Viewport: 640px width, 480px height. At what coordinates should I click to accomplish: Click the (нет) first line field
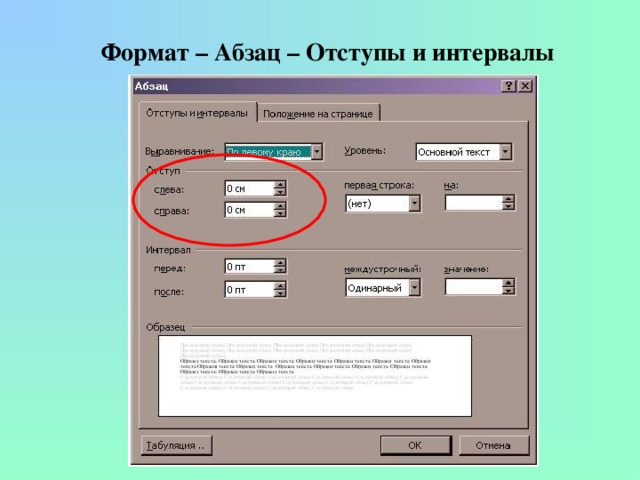point(377,203)
